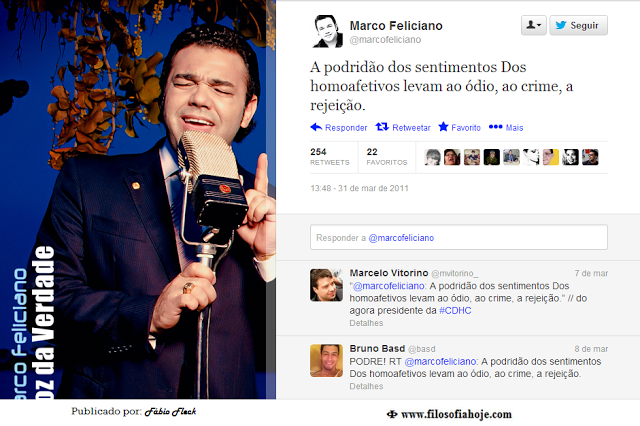Click the Seguir follow button

(578, 25)
